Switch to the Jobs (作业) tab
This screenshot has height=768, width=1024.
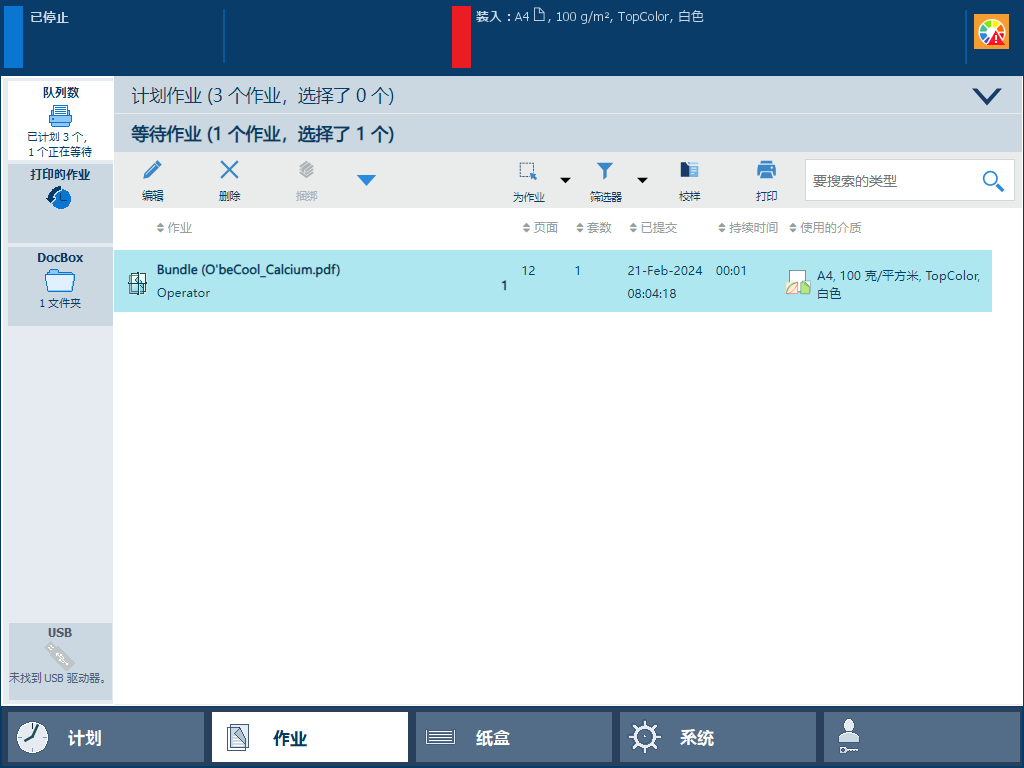coord(310,737)
